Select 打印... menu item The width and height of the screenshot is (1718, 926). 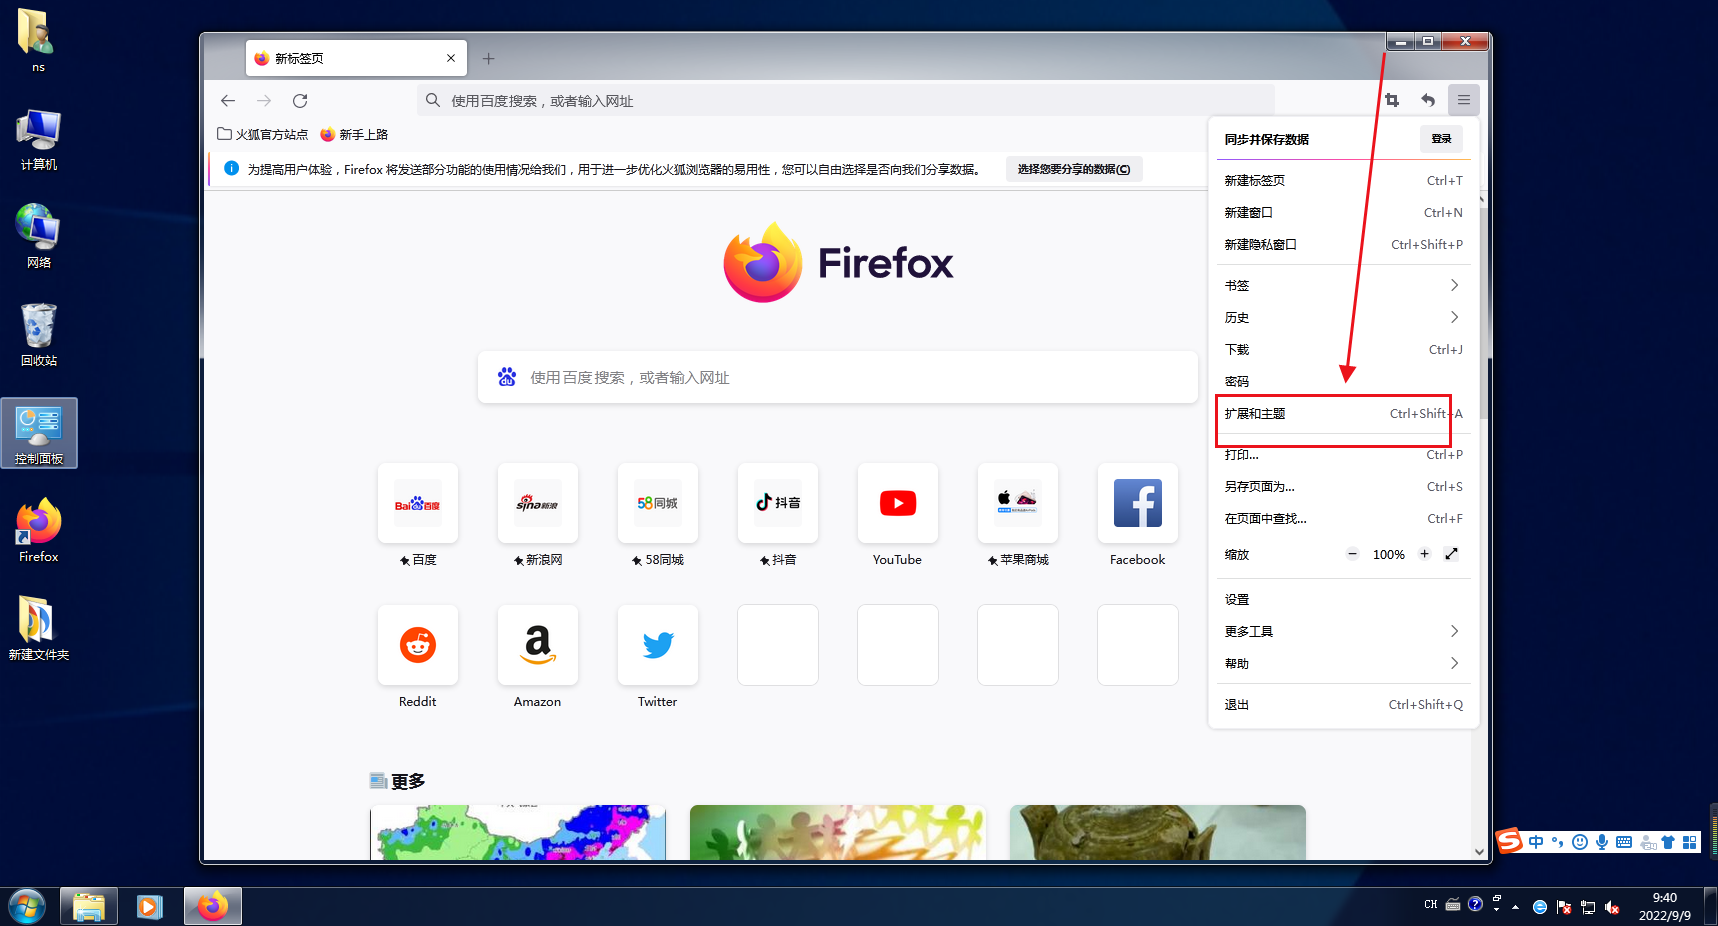pyautogui.click(x=1343, y=454)
